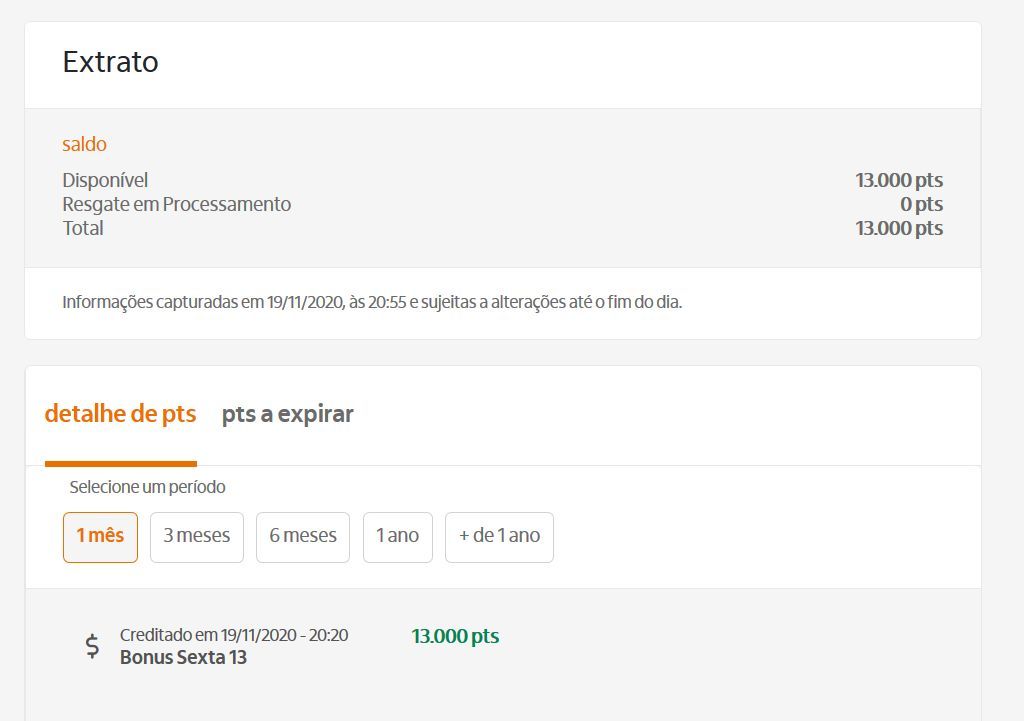Click the 'Total' balance label
Image resolution: width=1024 pixels, height=721 pixels.
pyautogui.click(x=83, y=228)
